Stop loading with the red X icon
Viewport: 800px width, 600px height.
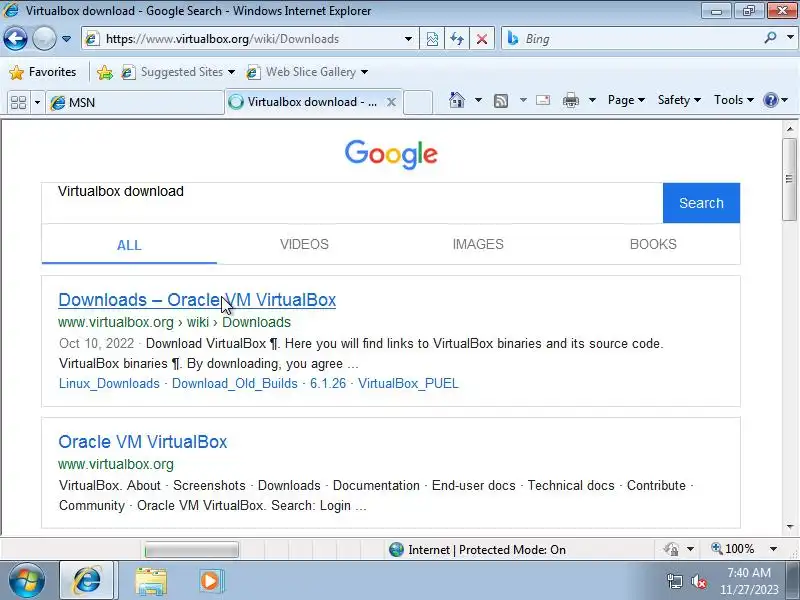click(x=481, y=39)
